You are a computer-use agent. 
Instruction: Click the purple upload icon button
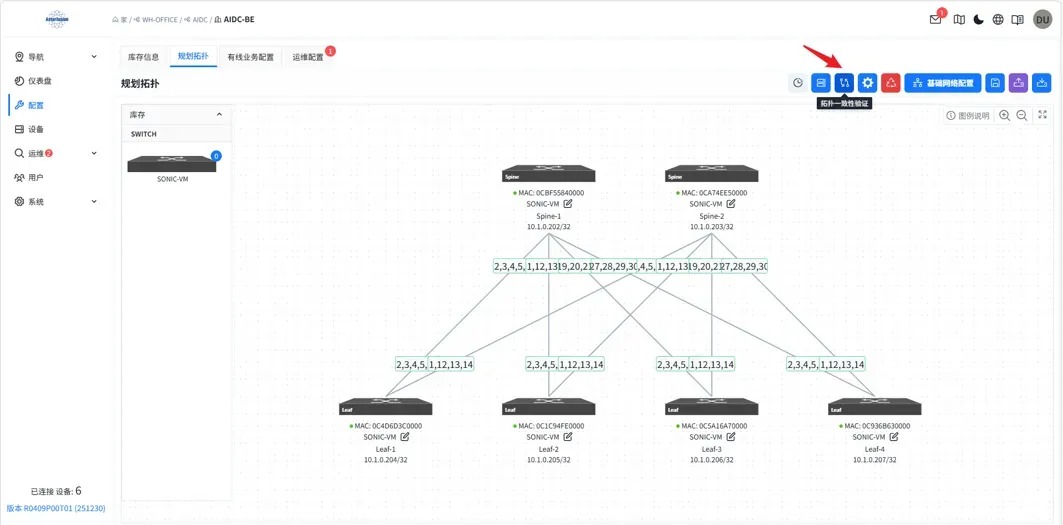pyautogui.click(x=1018, y=83)
